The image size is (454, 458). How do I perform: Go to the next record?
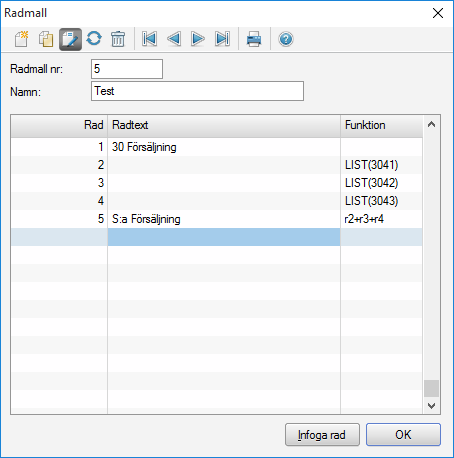(198, 39)
